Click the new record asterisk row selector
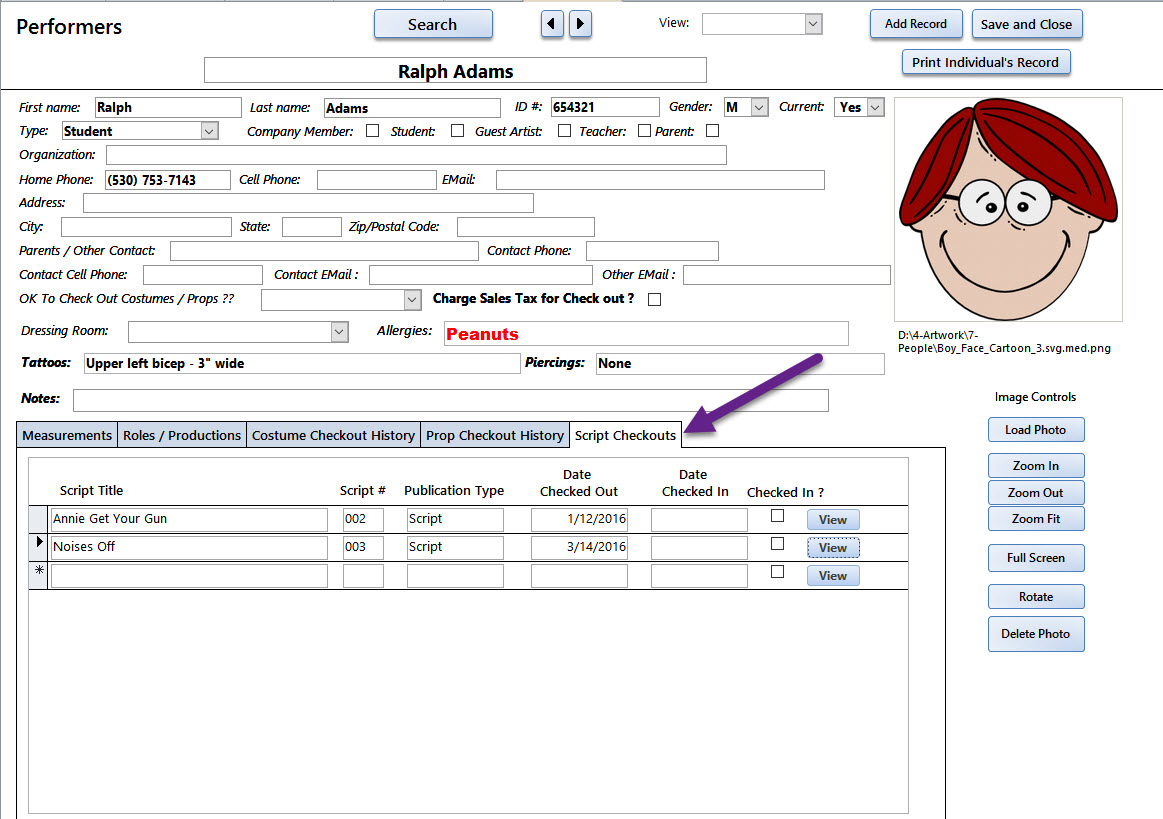The height and width of the screenshot is (819, 1163). [39, 576]
